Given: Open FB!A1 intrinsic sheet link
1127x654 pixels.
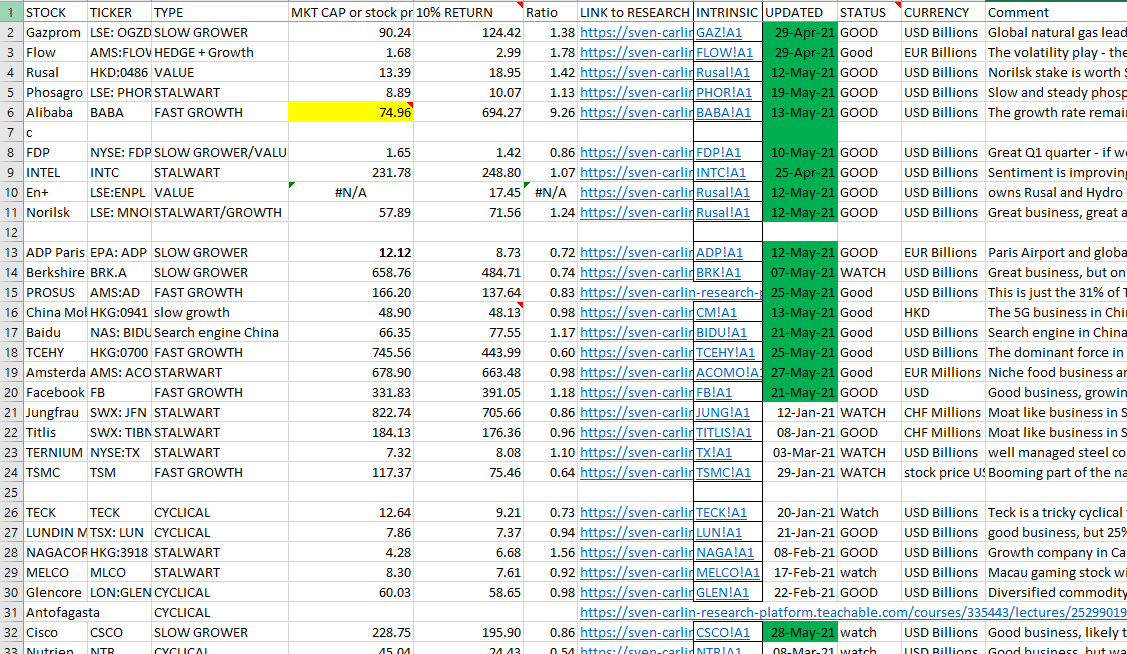Looking at the screenshot, I should 714,392.
